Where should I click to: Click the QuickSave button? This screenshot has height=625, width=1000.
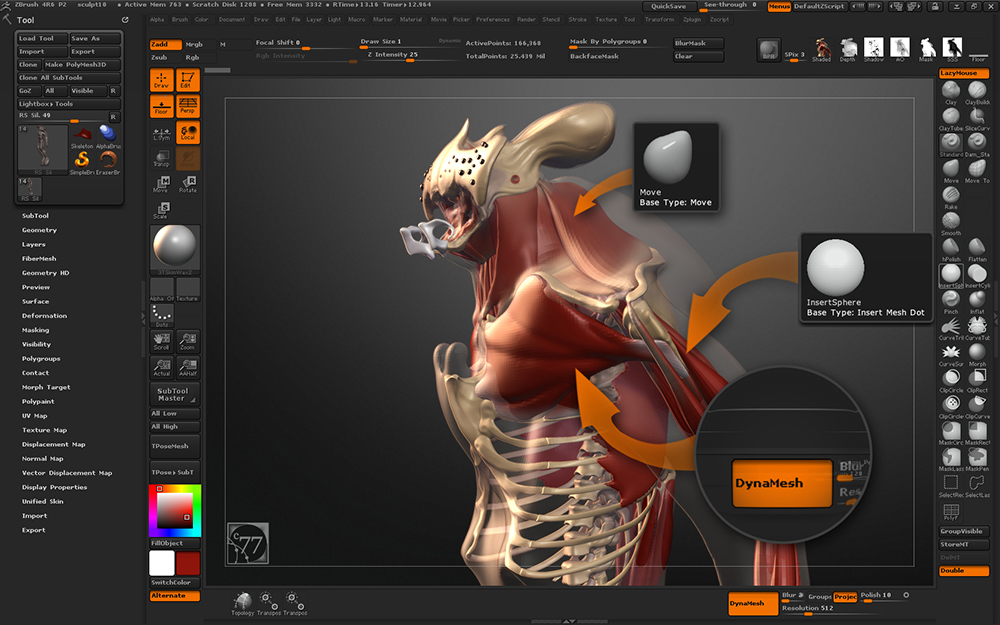pyautogui.click(x=668, y=6)
